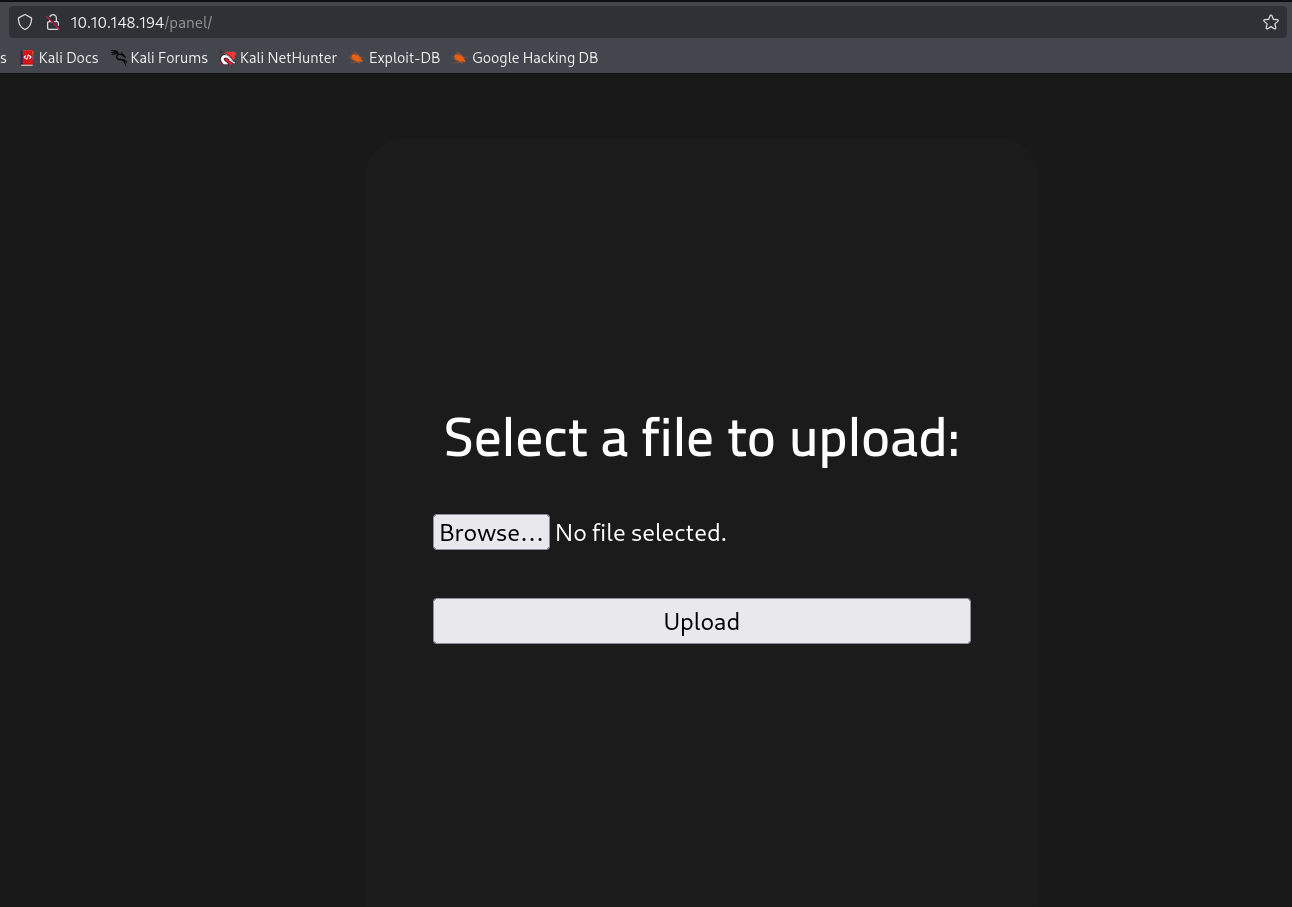Open the Exploit-DB bookmark label
The width and height of the screenshot is (1292, 907).
tap(404, 58)
